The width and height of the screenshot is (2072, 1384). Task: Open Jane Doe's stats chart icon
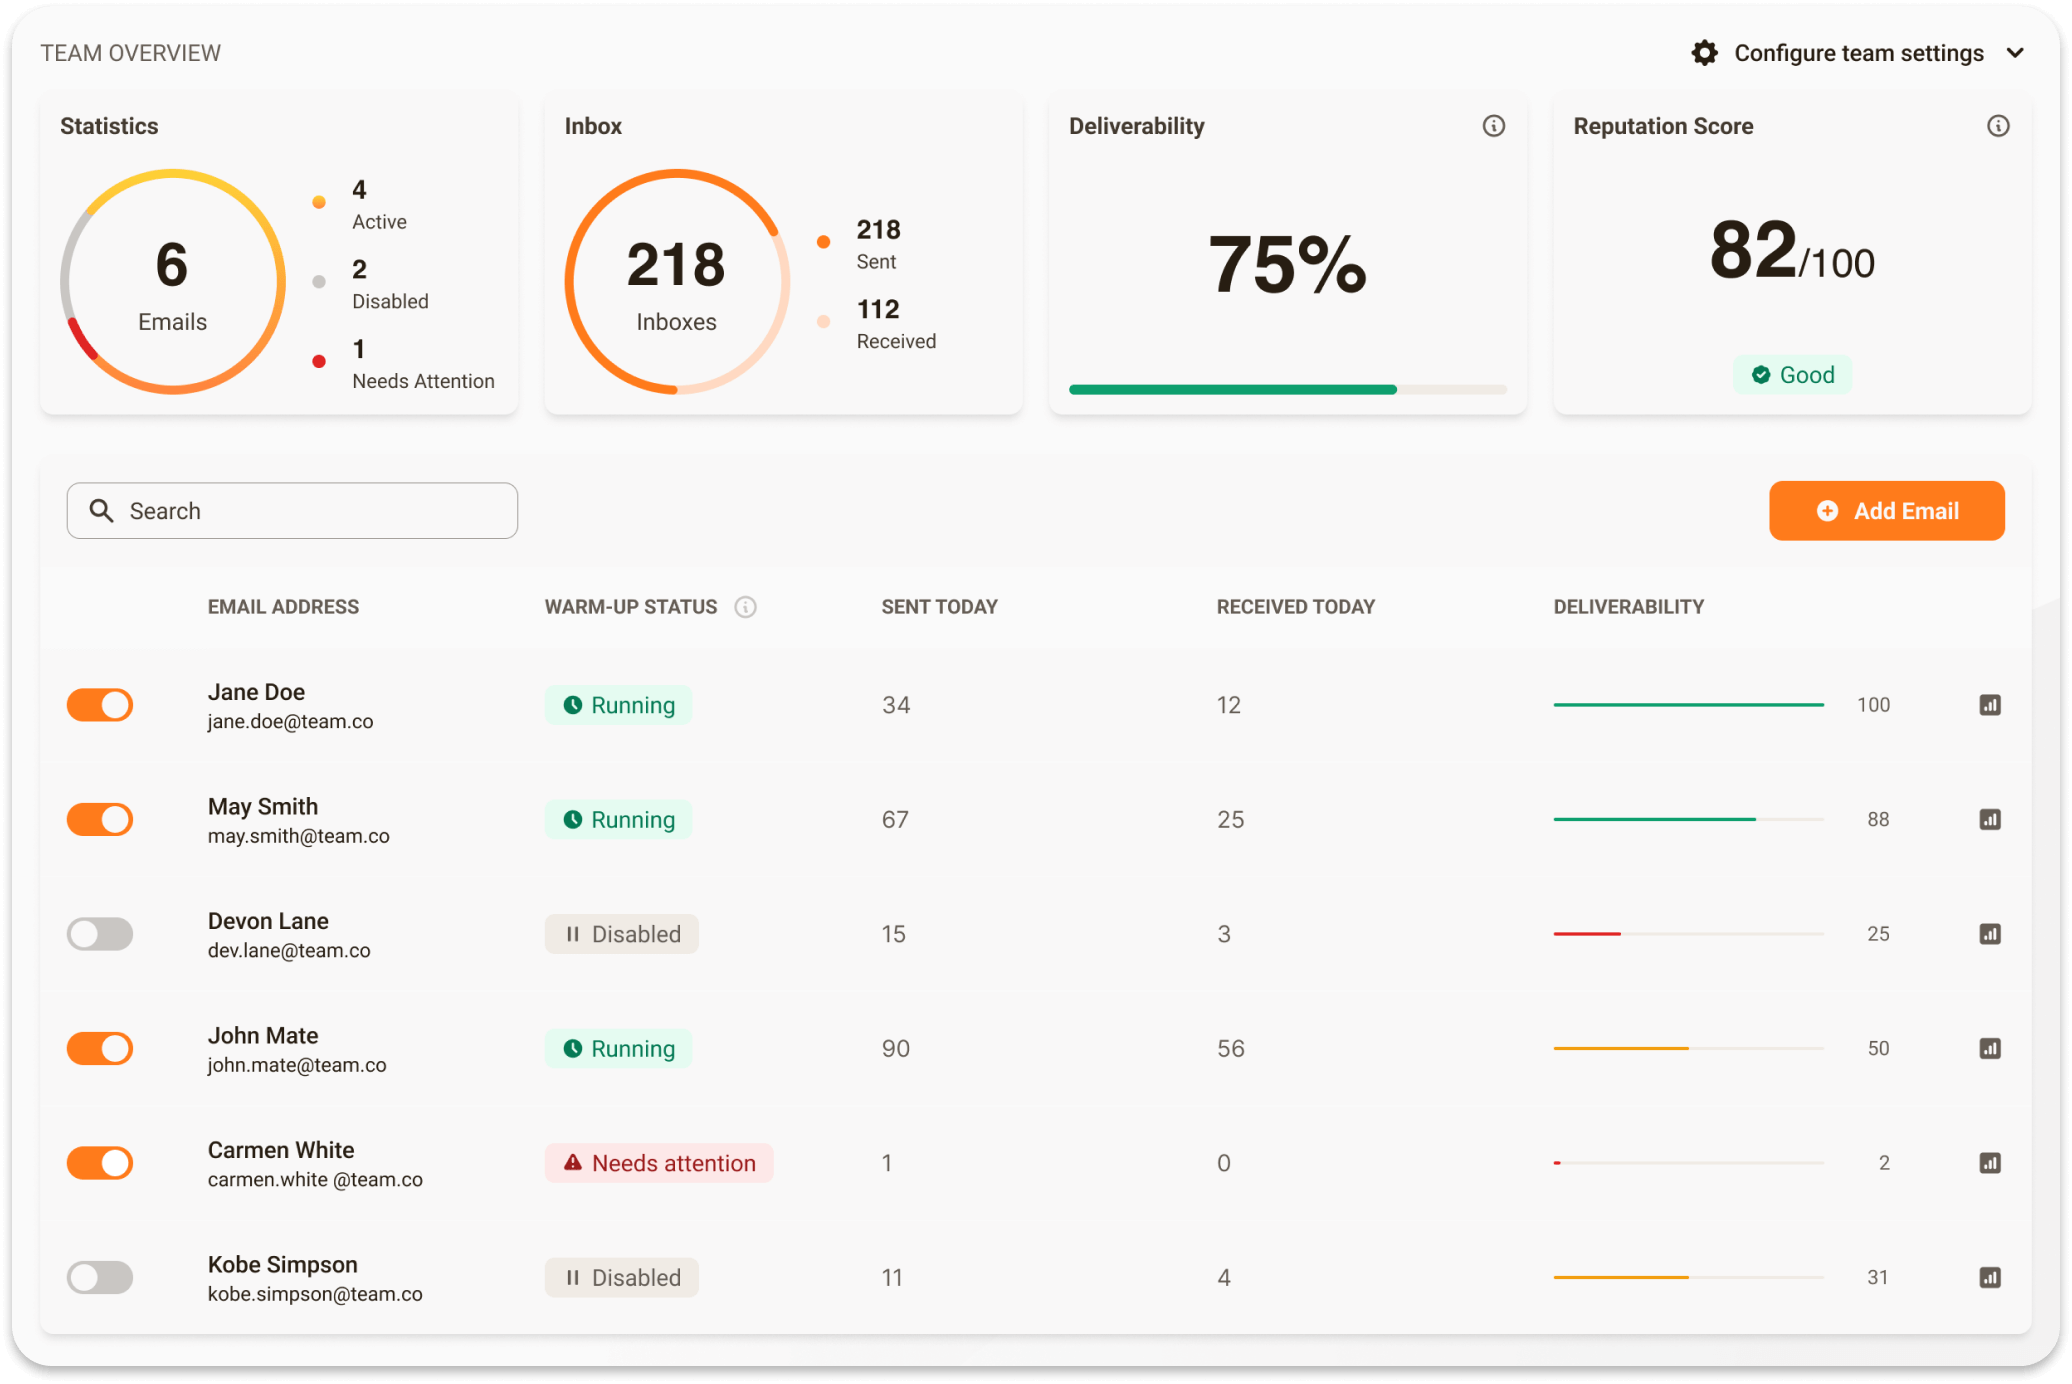[x=1990, y=705]
